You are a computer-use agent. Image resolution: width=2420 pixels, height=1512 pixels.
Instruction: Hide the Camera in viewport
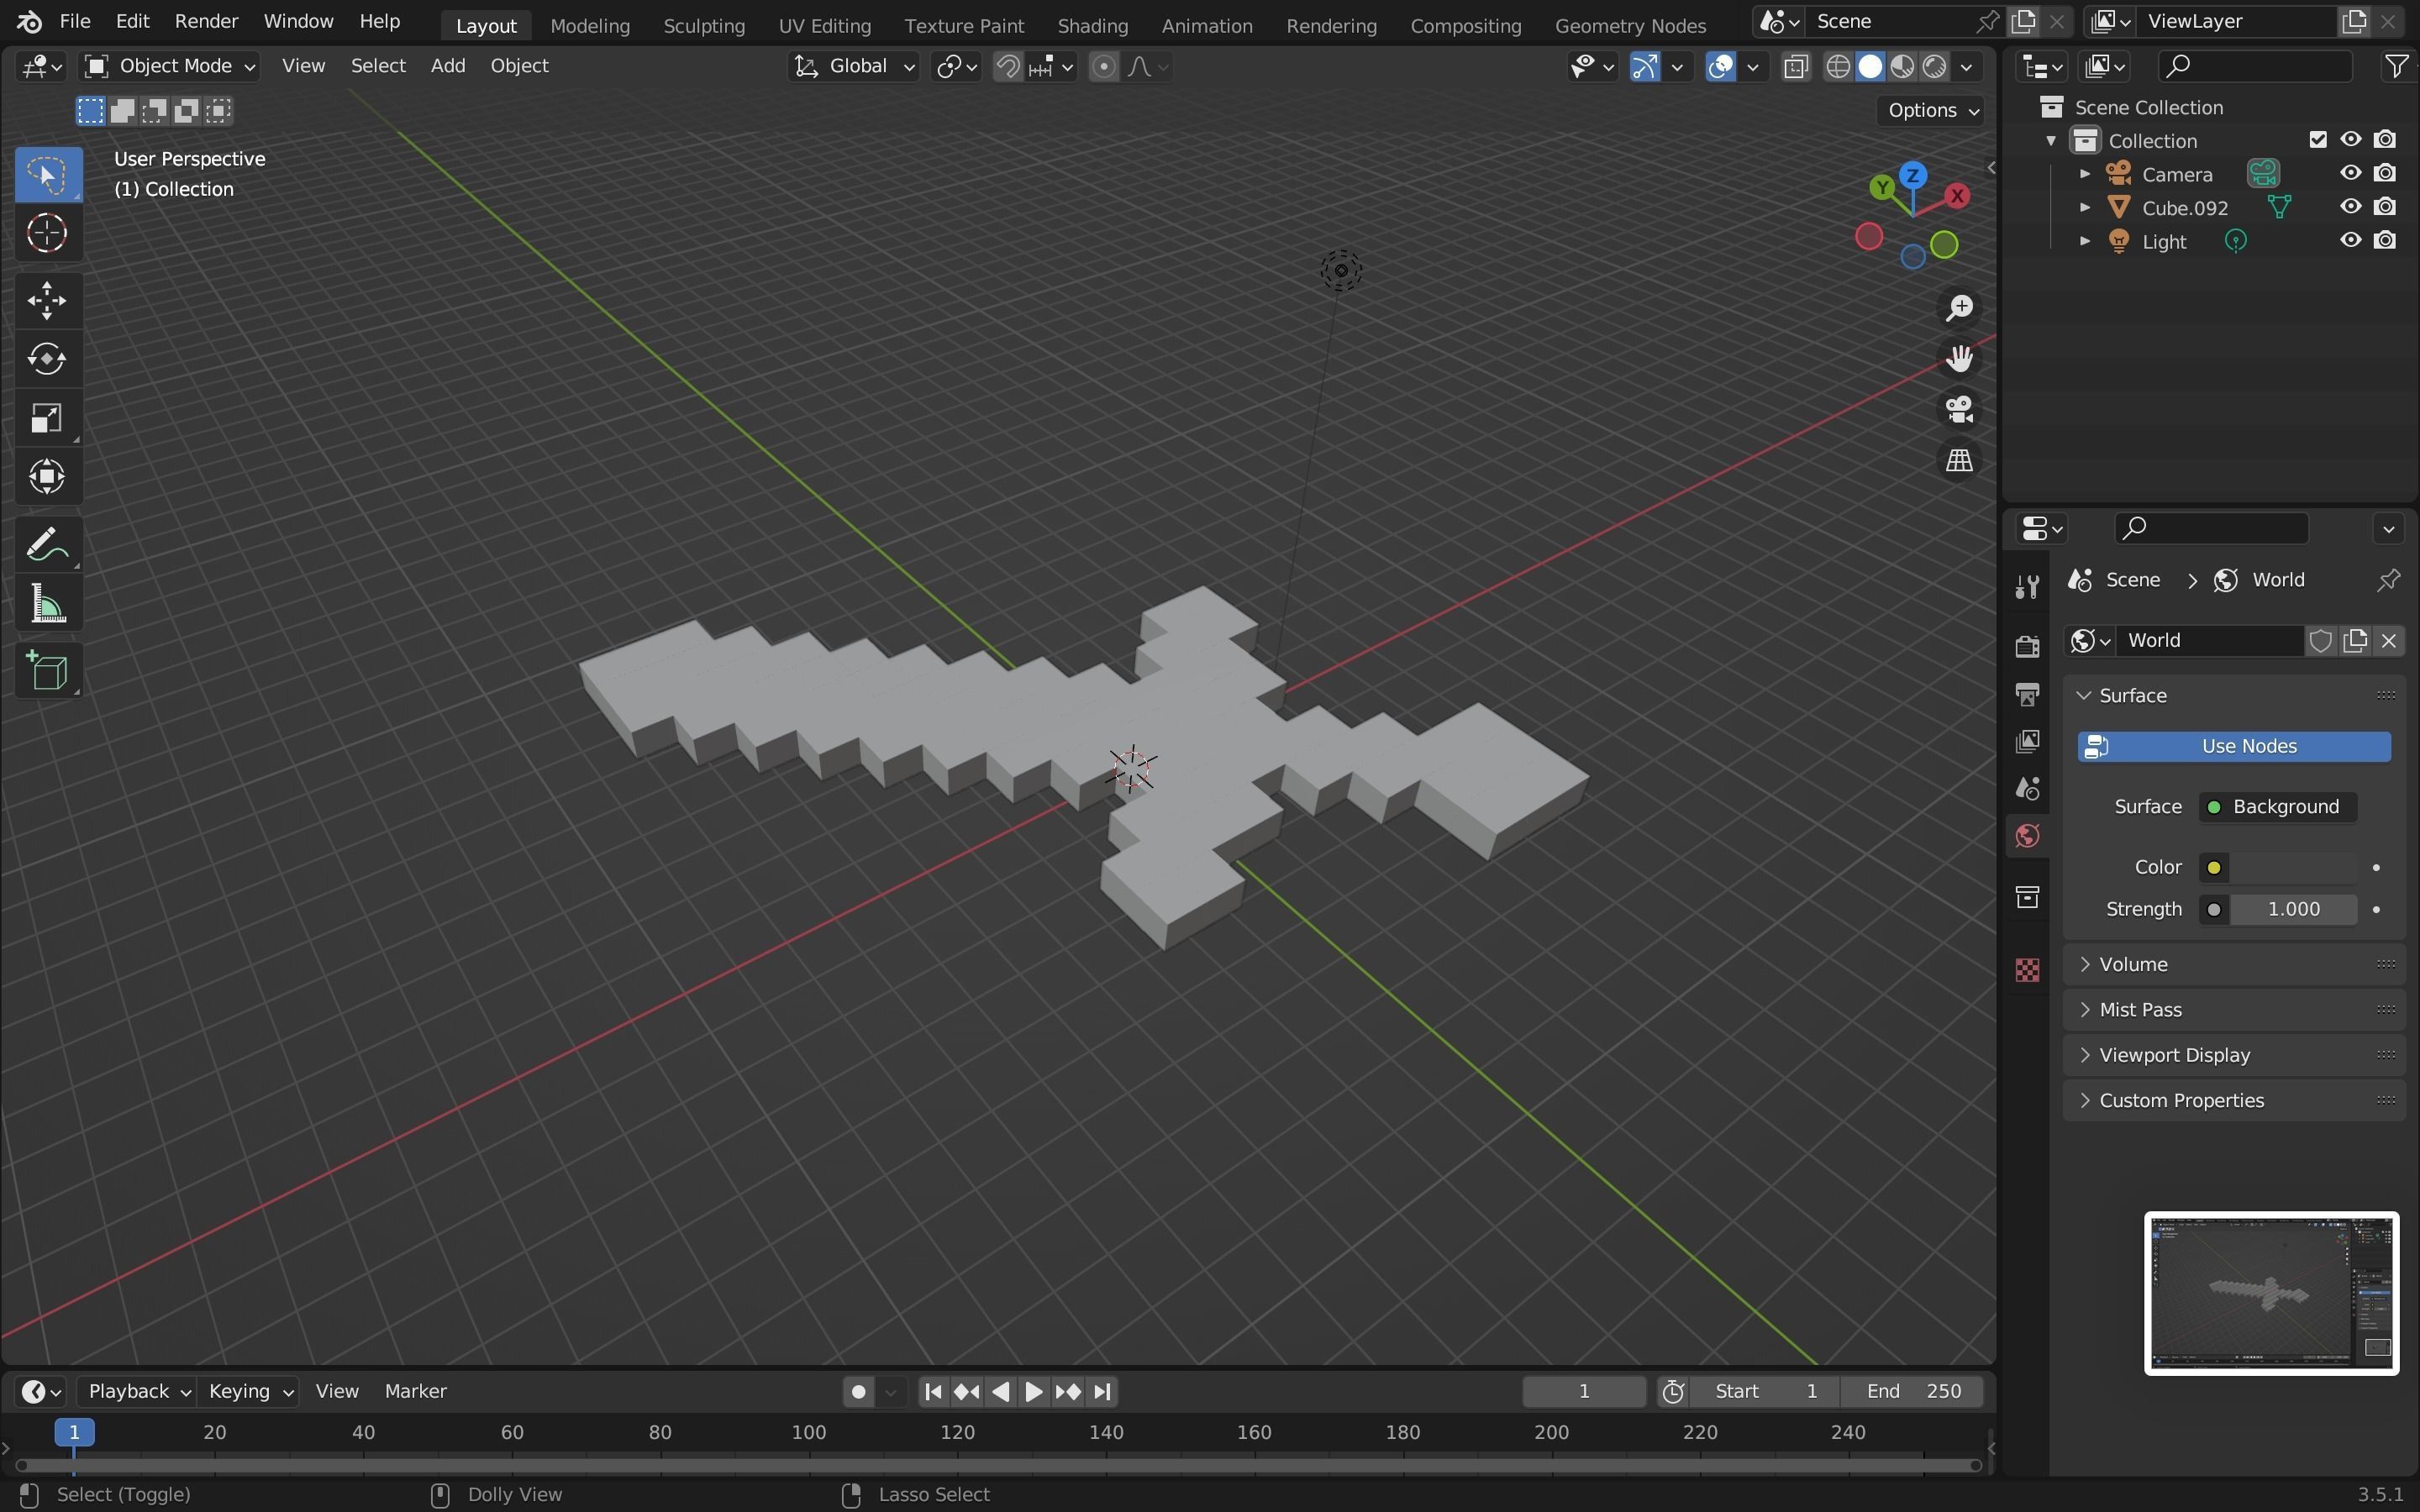pos(2350,174)
